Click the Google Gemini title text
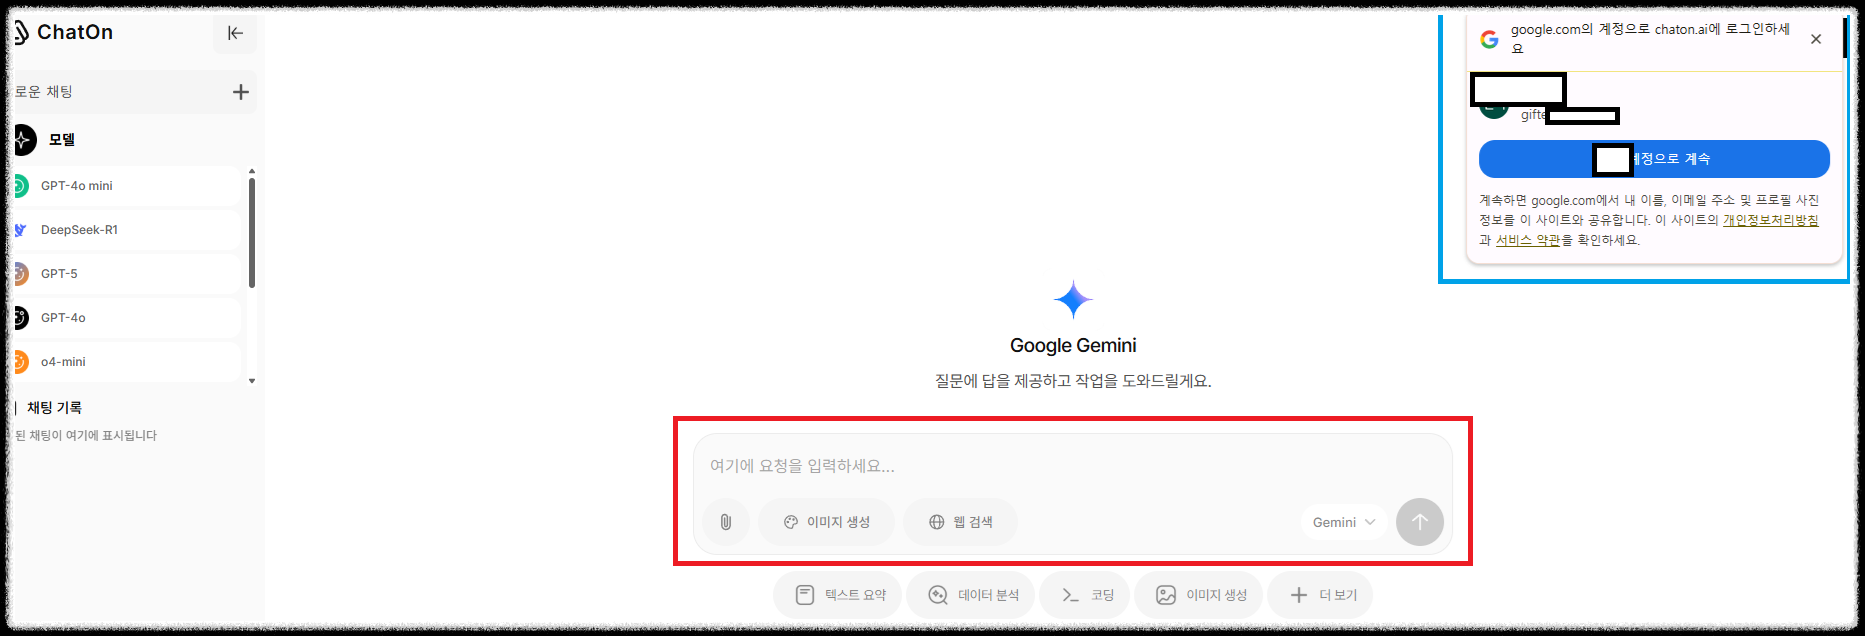The width and height of the screenshot is (1865, 636). click(1073, 345)
